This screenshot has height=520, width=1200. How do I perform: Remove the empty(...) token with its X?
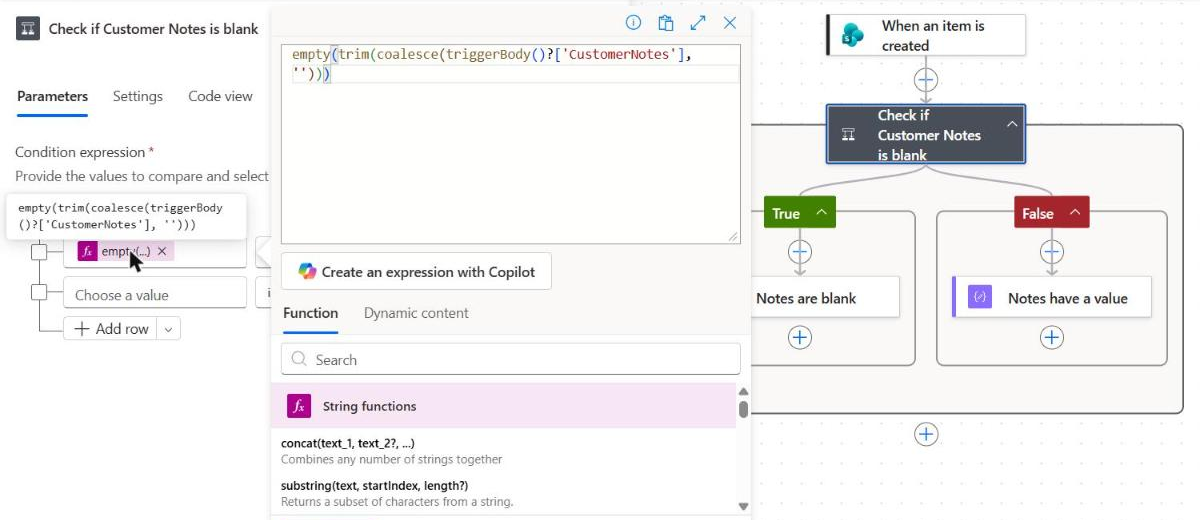162,252
